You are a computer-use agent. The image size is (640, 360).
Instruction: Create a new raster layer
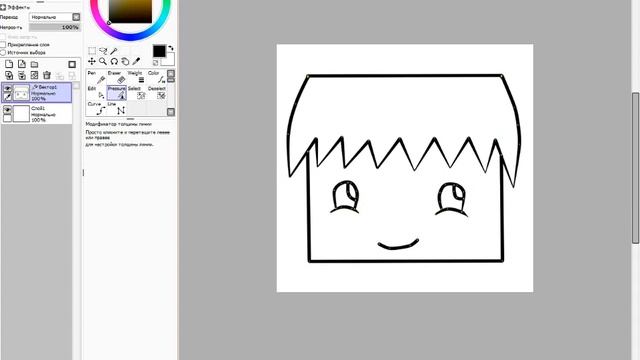[x=9, y=64]
